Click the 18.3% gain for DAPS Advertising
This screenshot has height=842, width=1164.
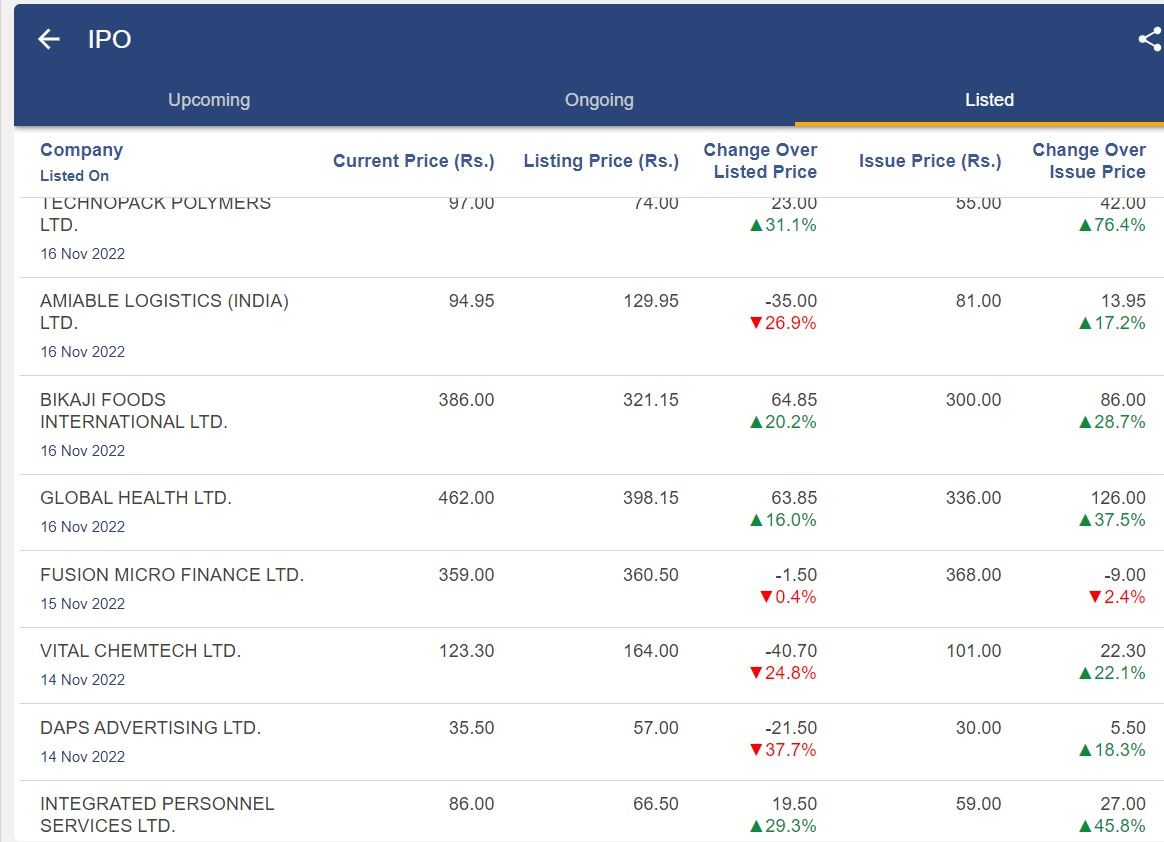click(x=1112, y=750)
